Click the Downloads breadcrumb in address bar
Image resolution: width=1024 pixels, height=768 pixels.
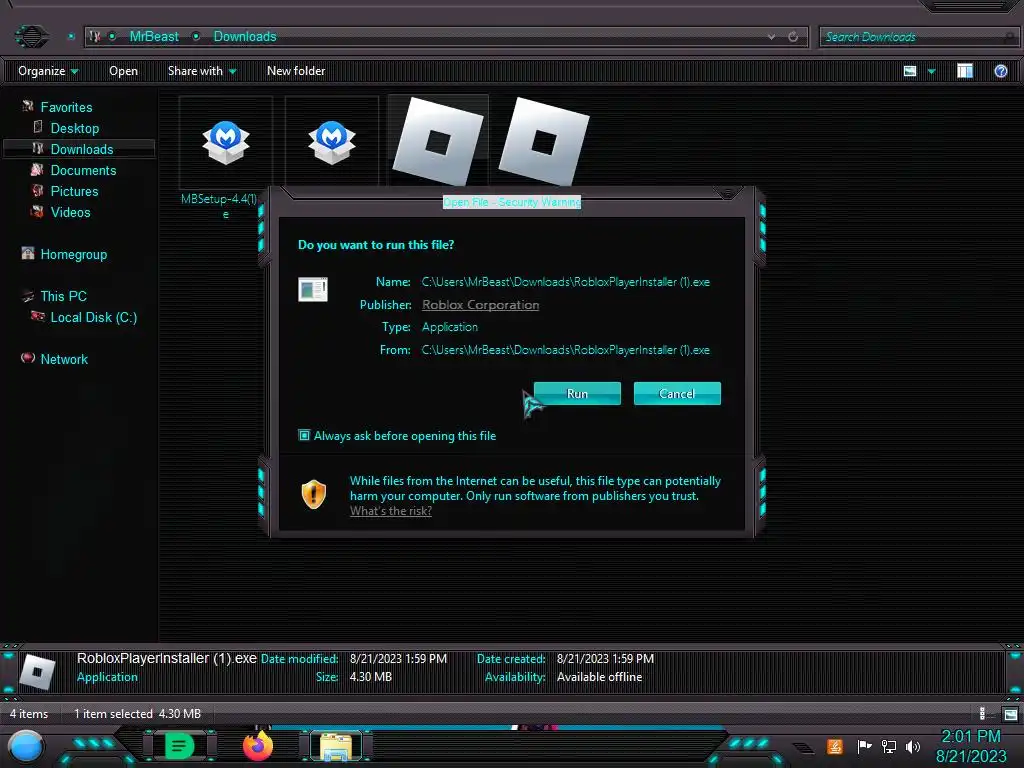click(x=245, y=37)
